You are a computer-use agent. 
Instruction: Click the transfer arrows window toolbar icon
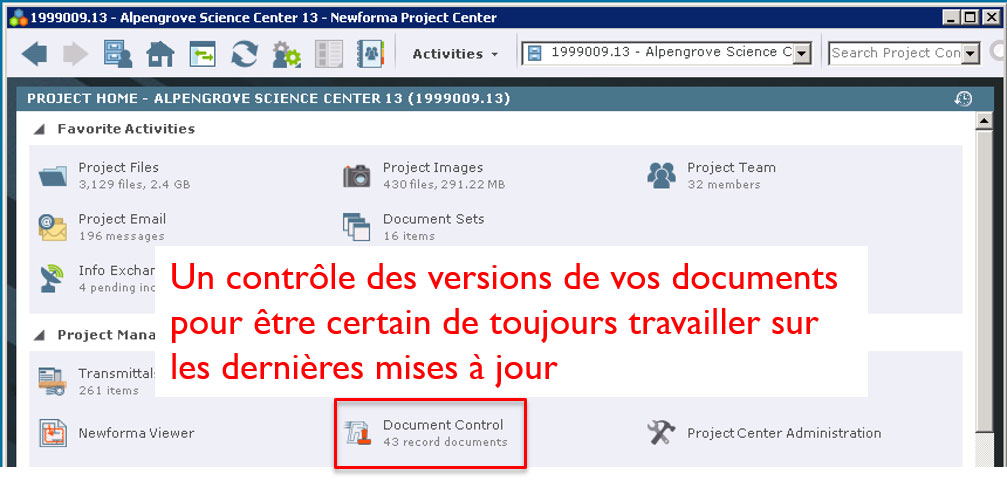(202, 54)
